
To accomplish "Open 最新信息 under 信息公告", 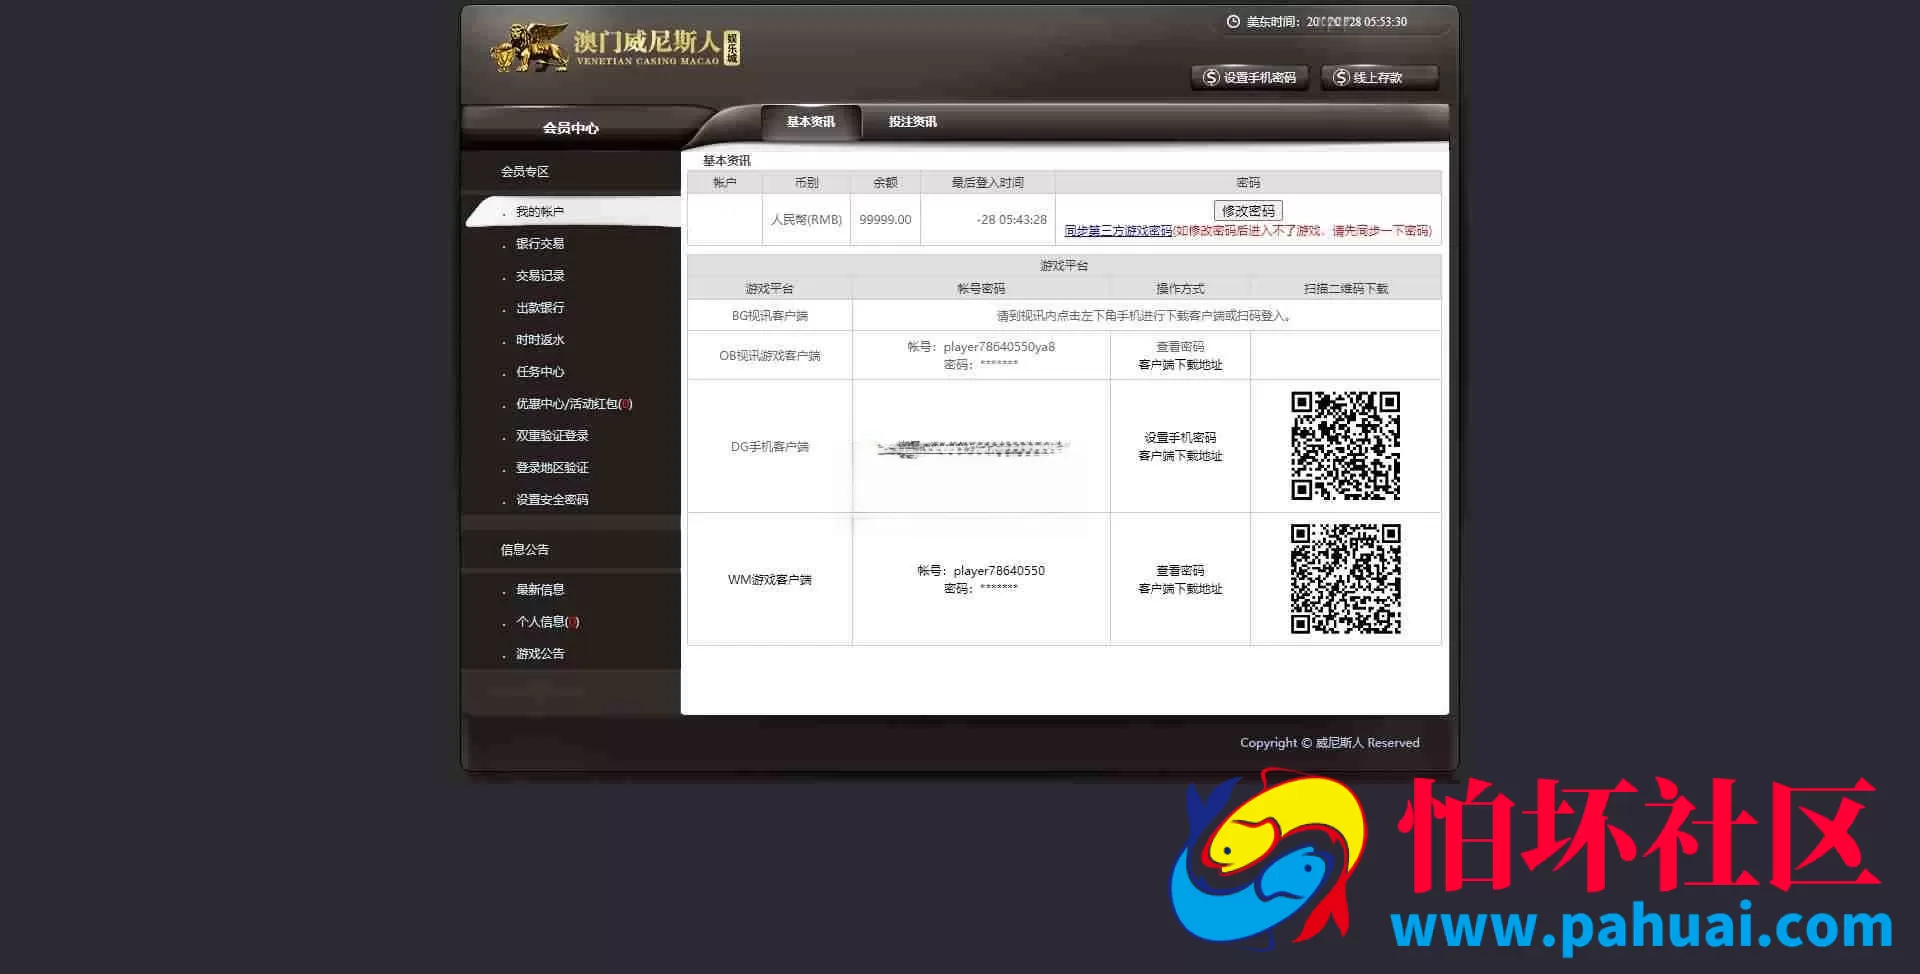I will [540, 590].
